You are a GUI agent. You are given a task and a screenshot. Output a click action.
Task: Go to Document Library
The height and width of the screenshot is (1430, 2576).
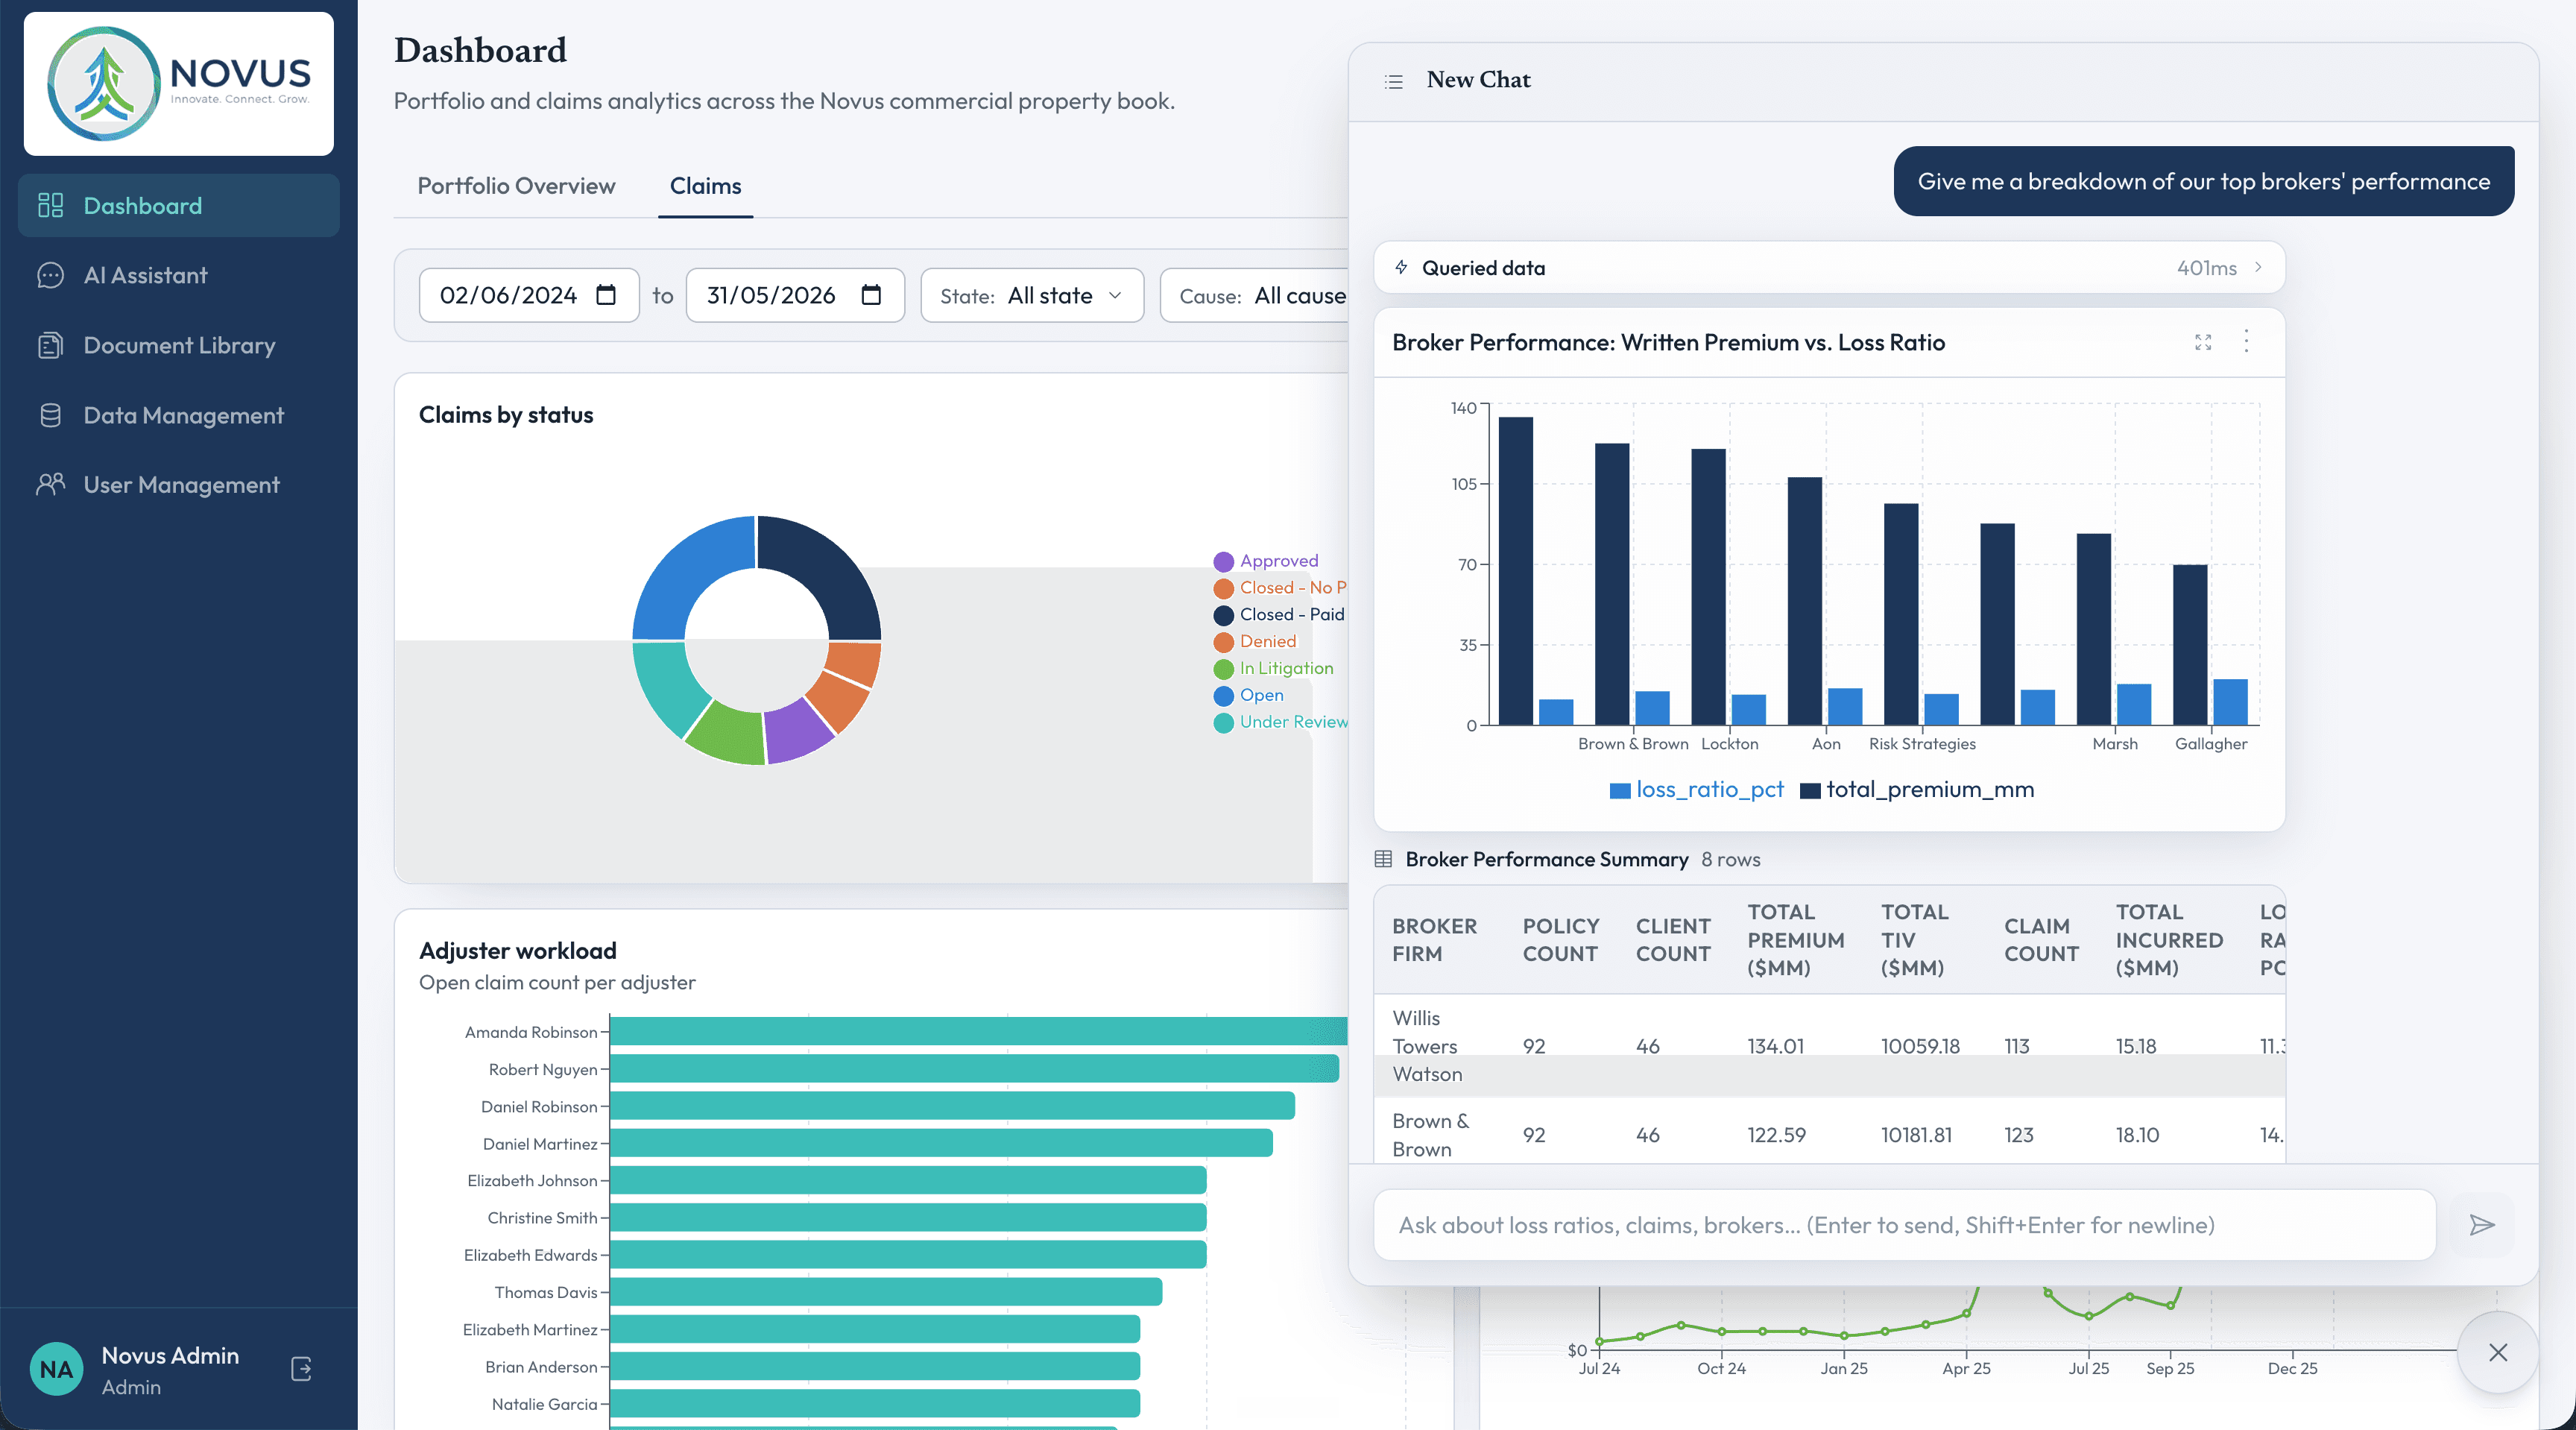tap(178, 345)
